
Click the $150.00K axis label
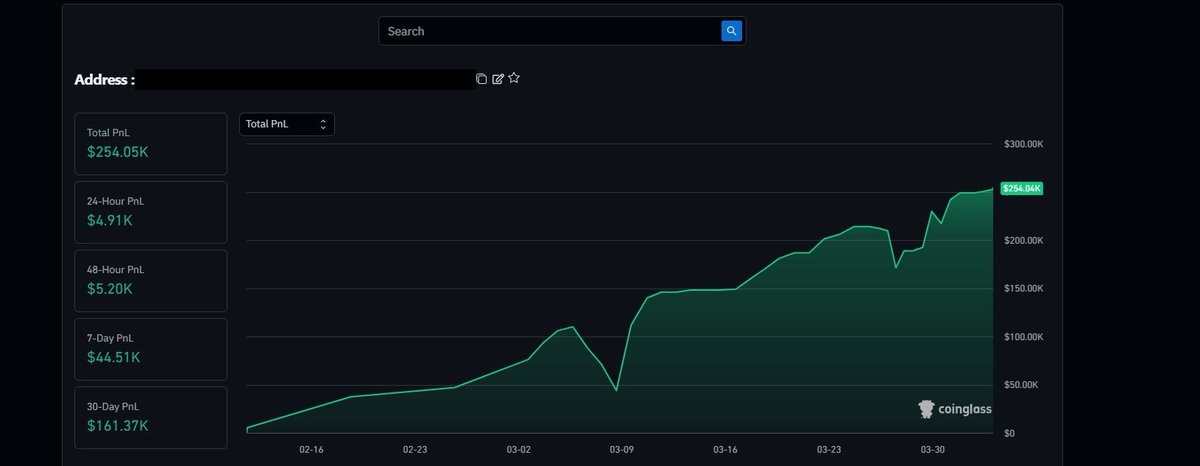[x=1024, y=289]
